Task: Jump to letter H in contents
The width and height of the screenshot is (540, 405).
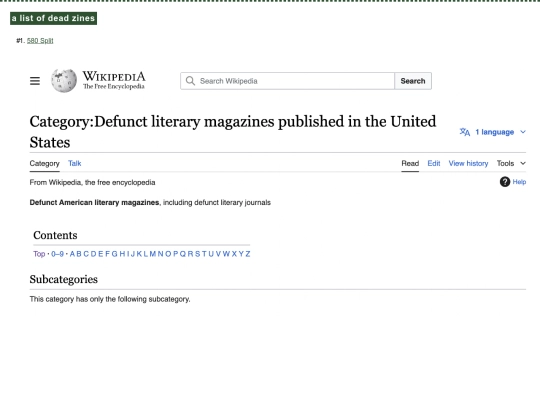Action: pyautogui.click(x=122, y=254)
